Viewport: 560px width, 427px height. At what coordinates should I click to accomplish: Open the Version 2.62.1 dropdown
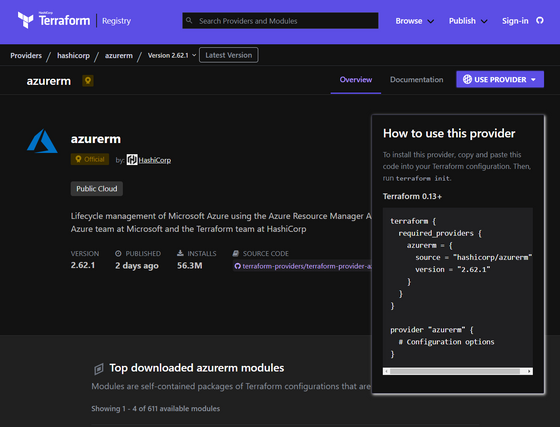(172, 55)
